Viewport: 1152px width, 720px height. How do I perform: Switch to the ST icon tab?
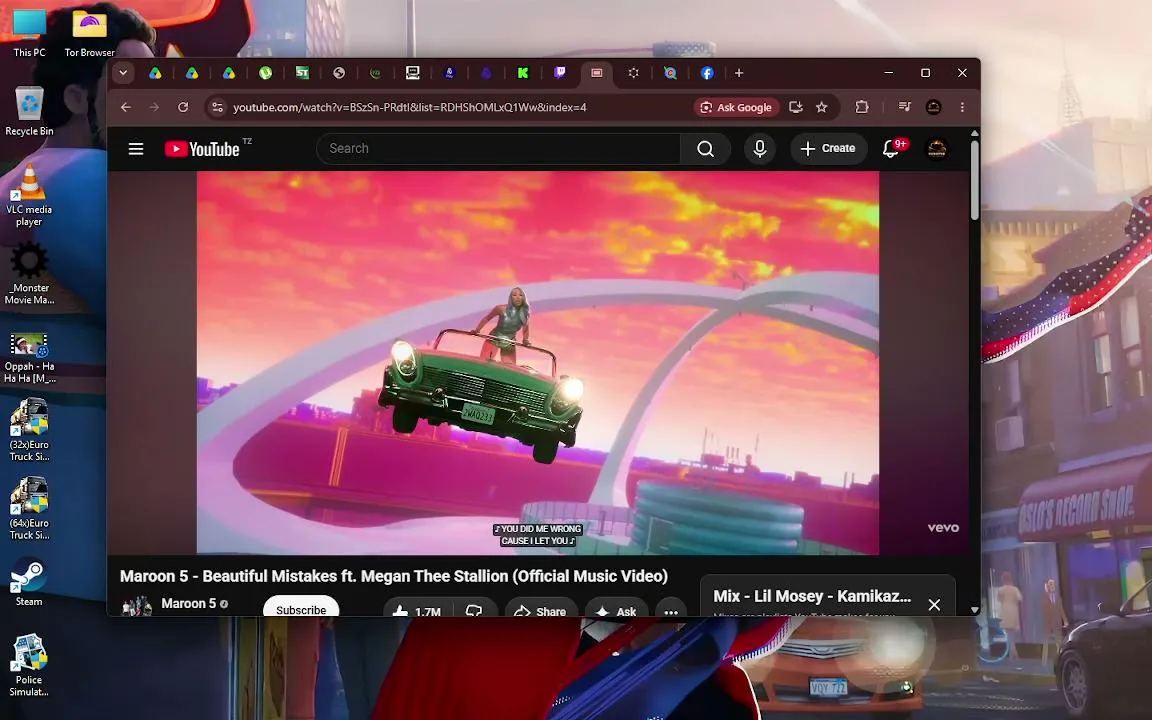[x=302, y=73]
